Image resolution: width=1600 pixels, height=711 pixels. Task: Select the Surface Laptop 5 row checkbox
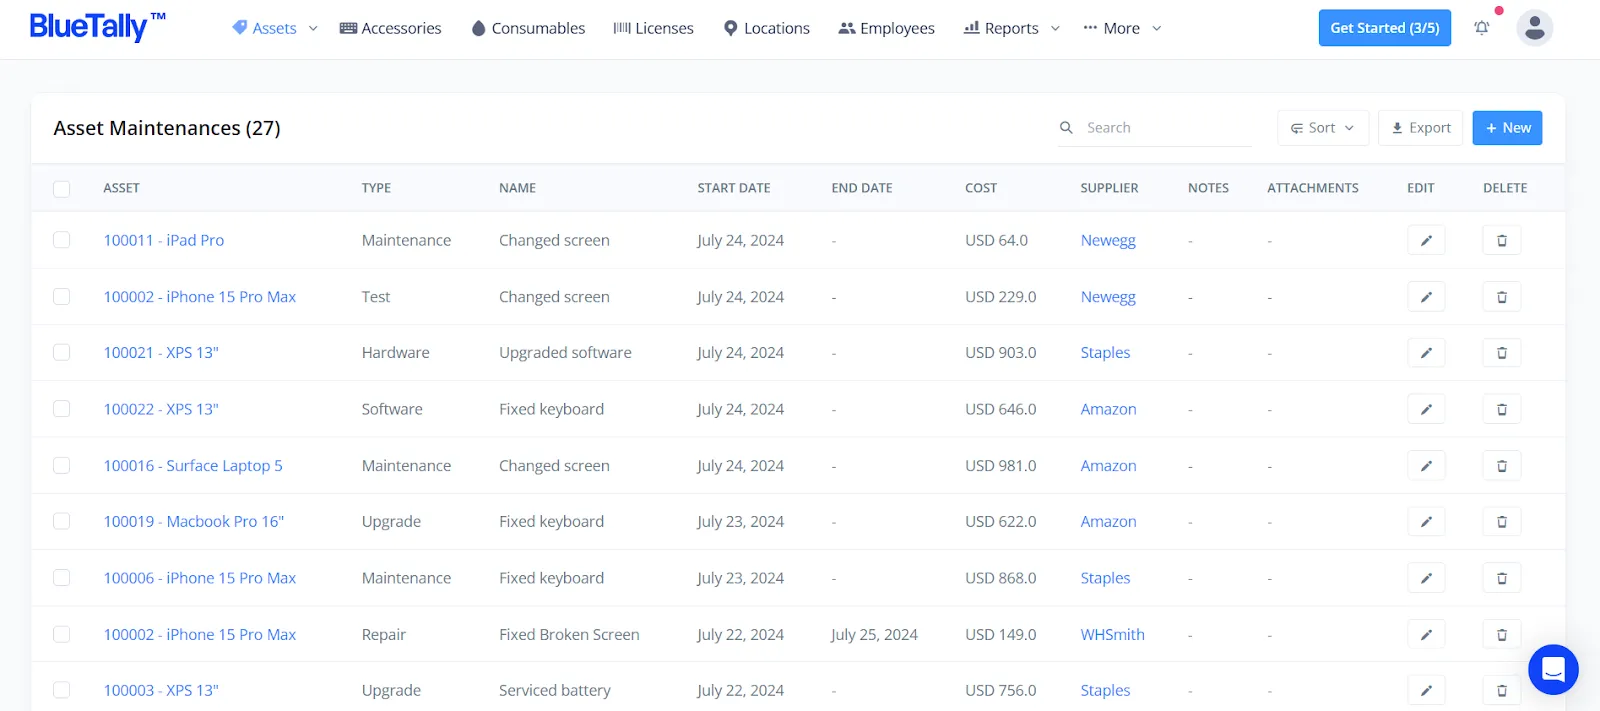tap(62, 466)
